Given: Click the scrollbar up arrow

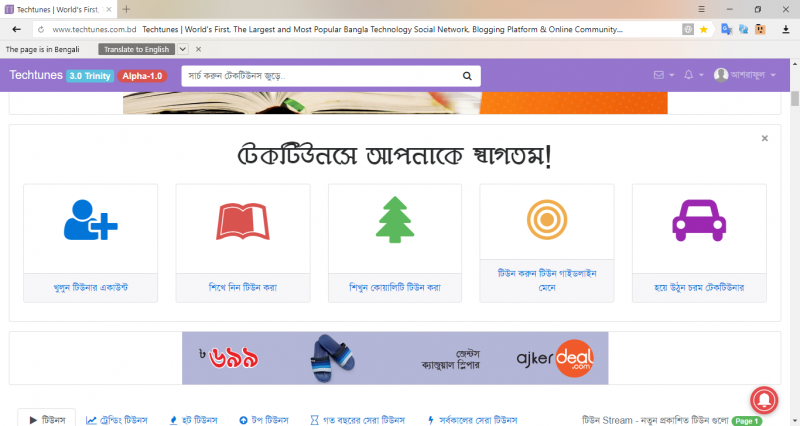Looking at the screenshot, I should point(794,64).
